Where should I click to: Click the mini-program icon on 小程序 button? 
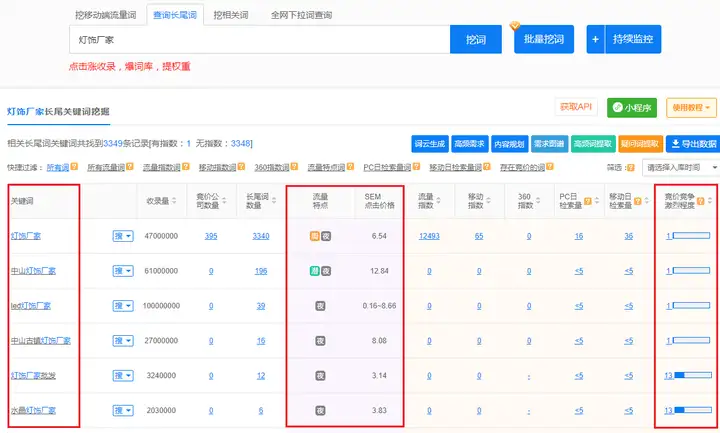click(618, 107)
